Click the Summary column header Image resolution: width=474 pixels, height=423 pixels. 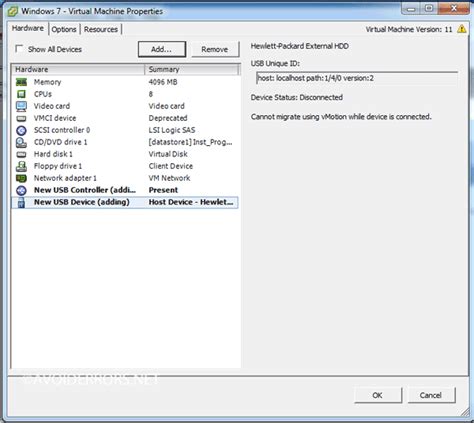click(192, 69)
